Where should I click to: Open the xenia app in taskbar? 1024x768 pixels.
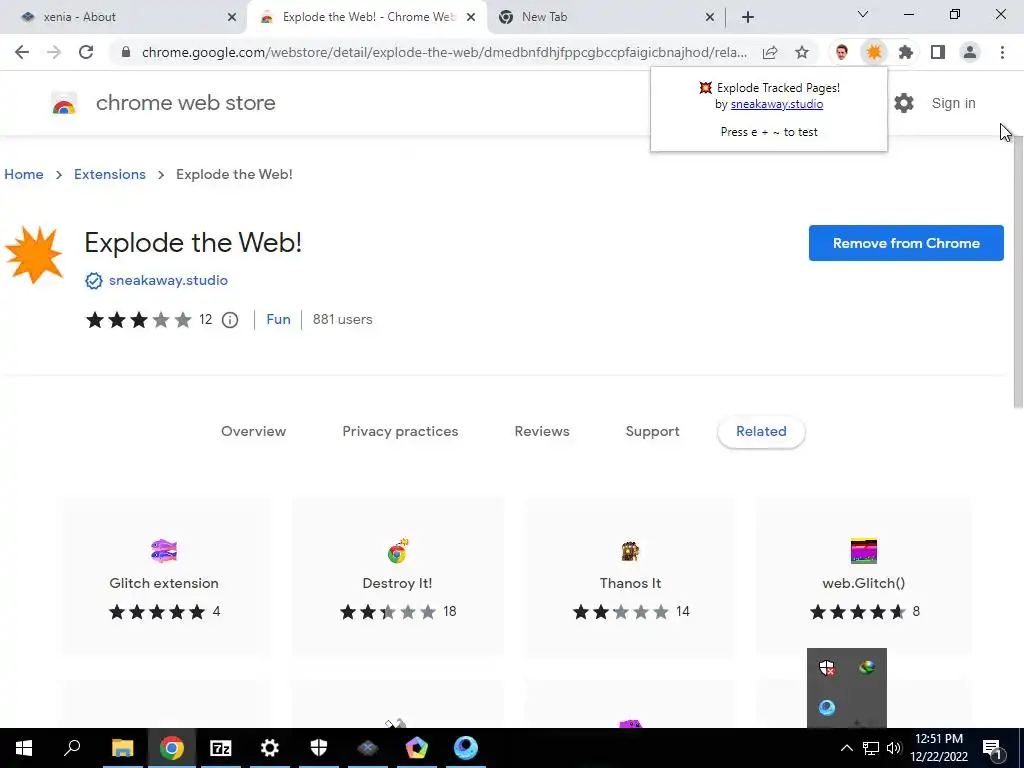pyautogui.click(x=368, y=748)
